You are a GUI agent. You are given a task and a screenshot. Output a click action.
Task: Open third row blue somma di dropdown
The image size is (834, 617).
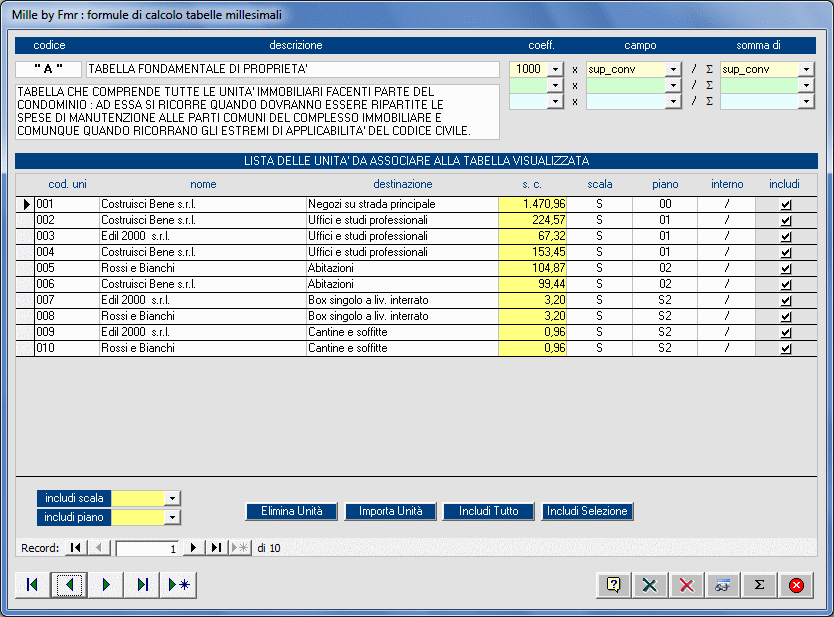point(806,101)
